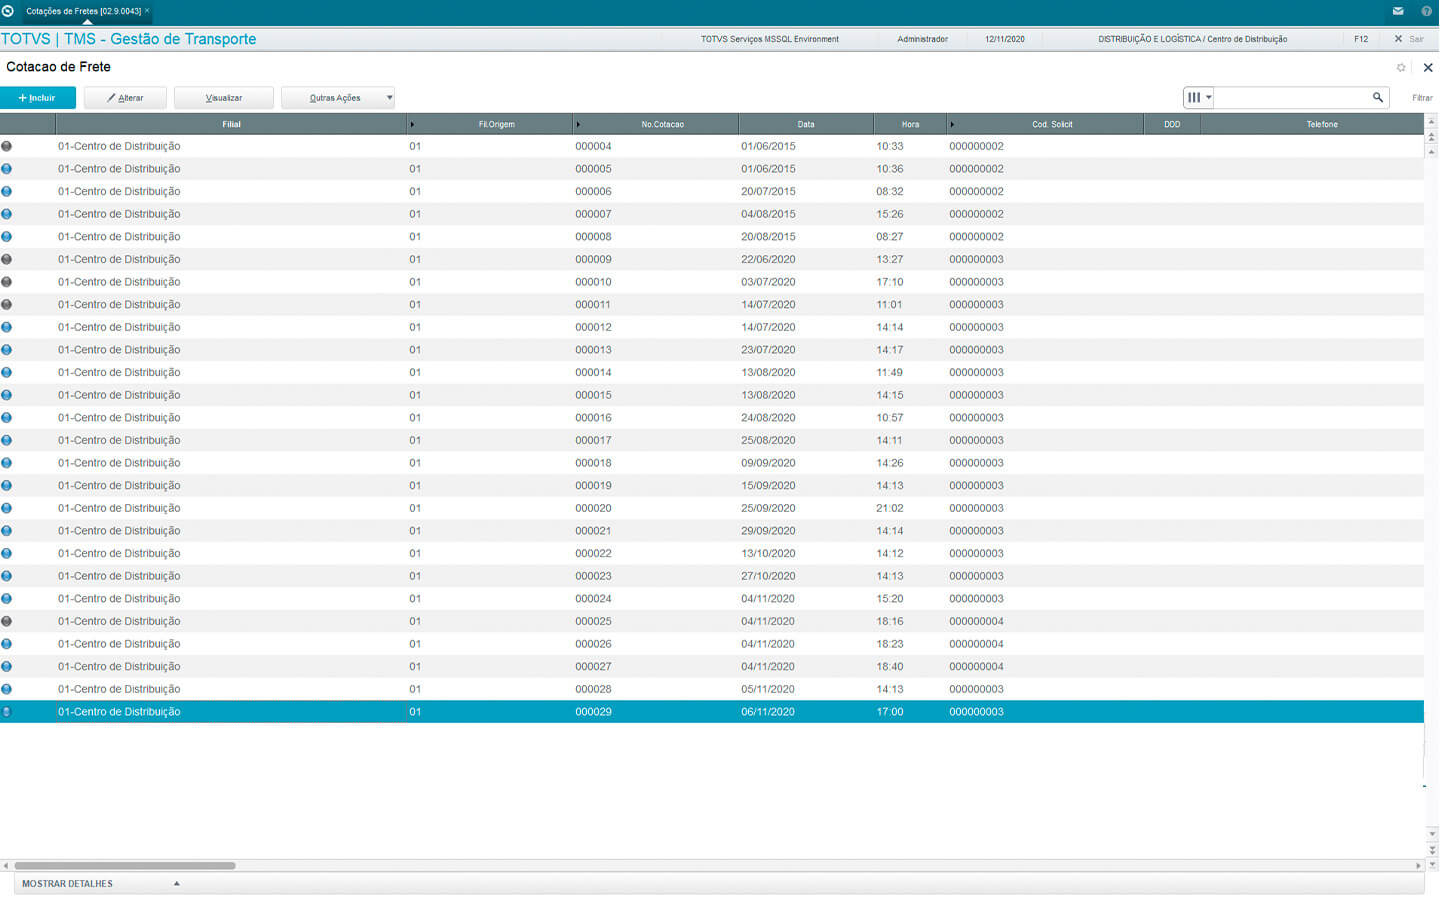This screenshot has height=900, width=1440.
Task: Click the favorite star icon
Action: click(1400, 68)
